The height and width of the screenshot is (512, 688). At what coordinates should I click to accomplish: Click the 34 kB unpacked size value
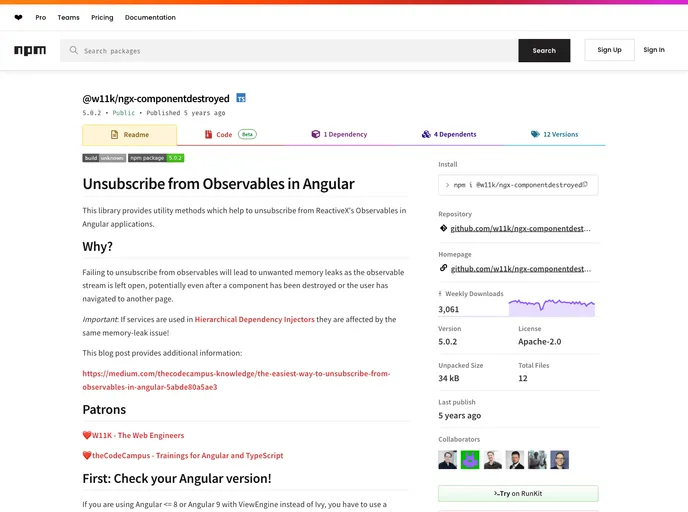pos(449,378)
